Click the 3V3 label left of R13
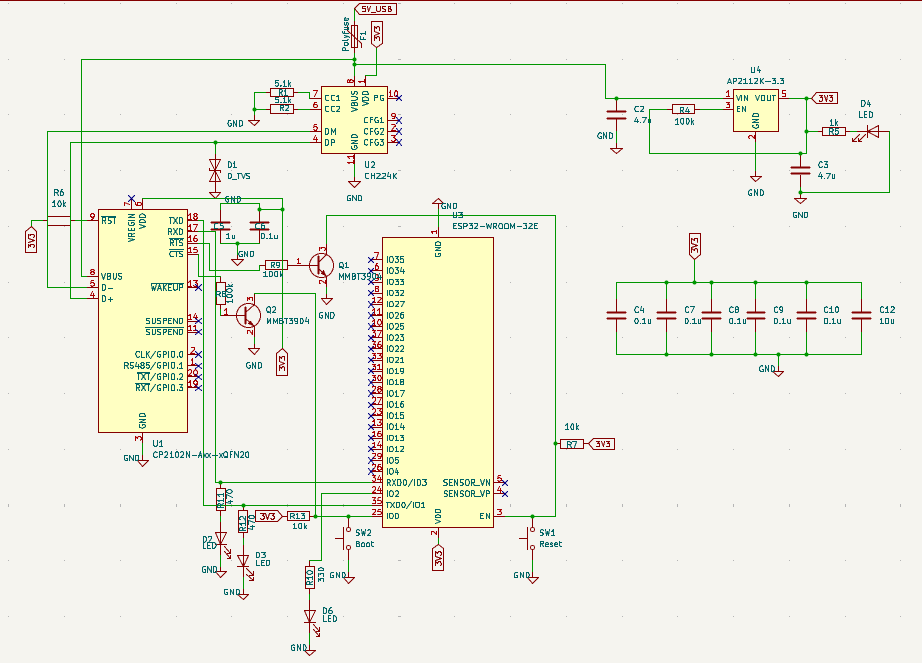This screenshot has height=663, width=922. coord(268,516)
